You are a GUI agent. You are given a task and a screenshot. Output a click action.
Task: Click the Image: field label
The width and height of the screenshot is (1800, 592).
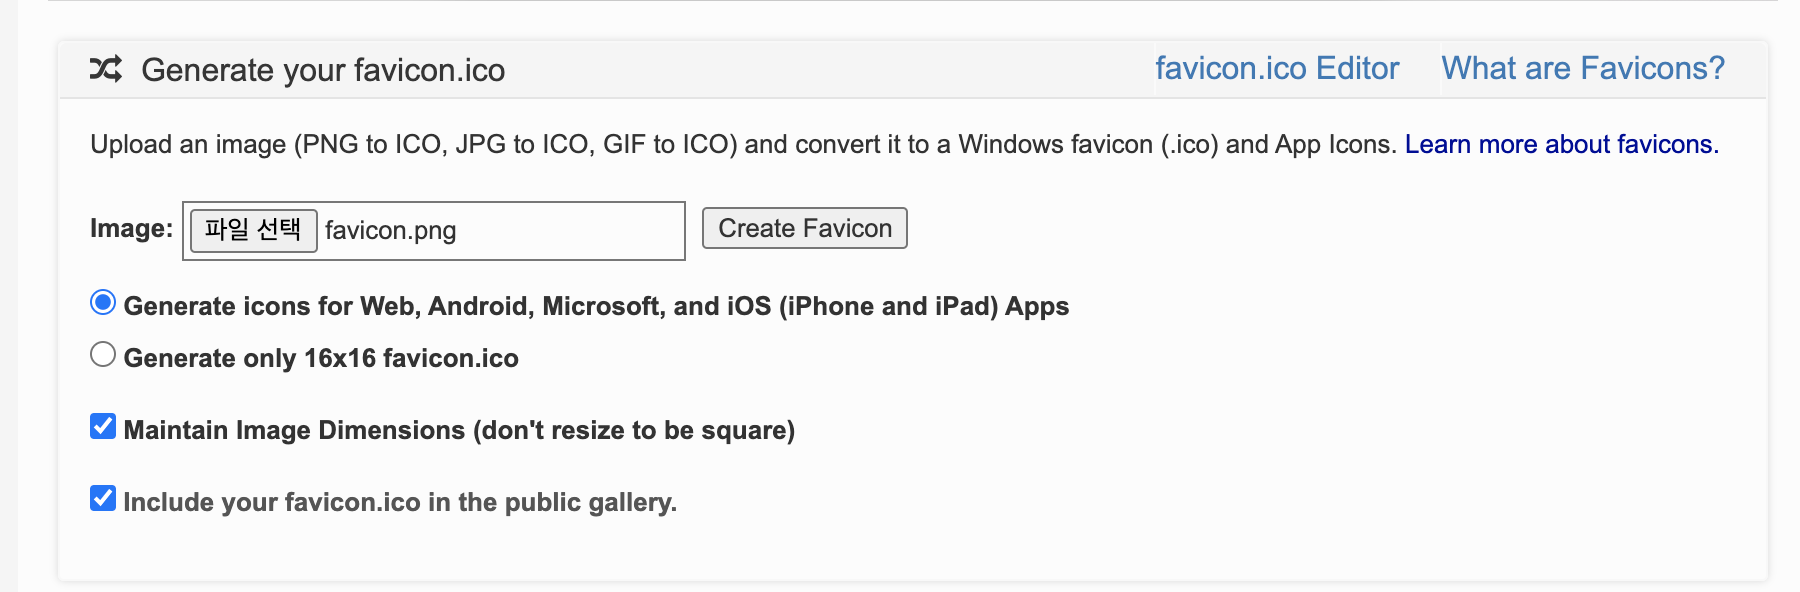[x=132, y=229]
